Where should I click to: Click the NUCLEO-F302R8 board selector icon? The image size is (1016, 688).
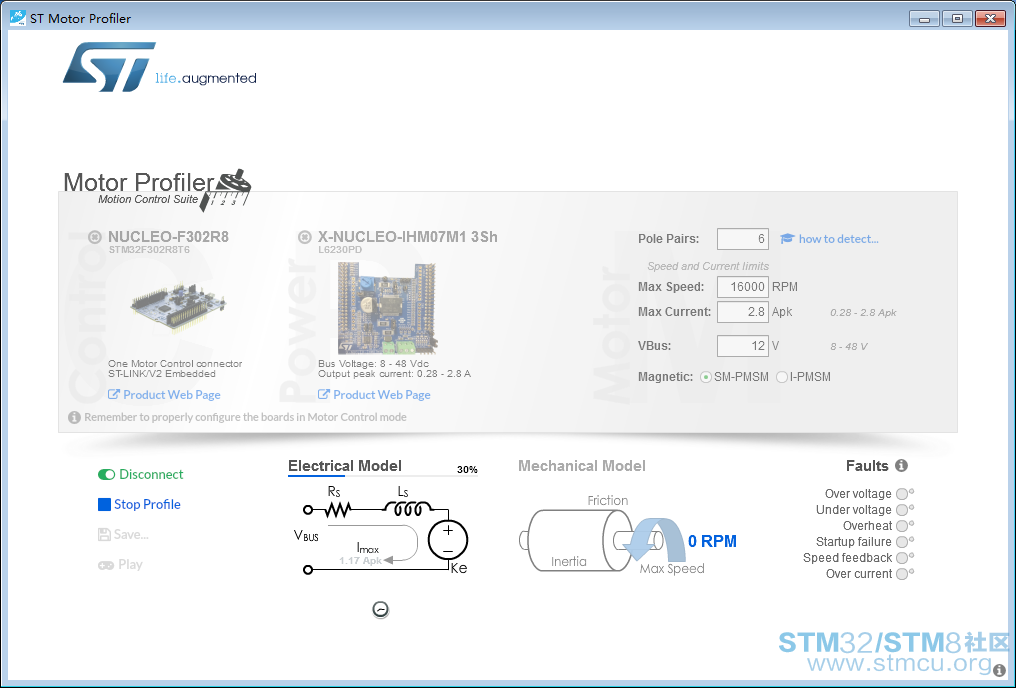(95, 237)
